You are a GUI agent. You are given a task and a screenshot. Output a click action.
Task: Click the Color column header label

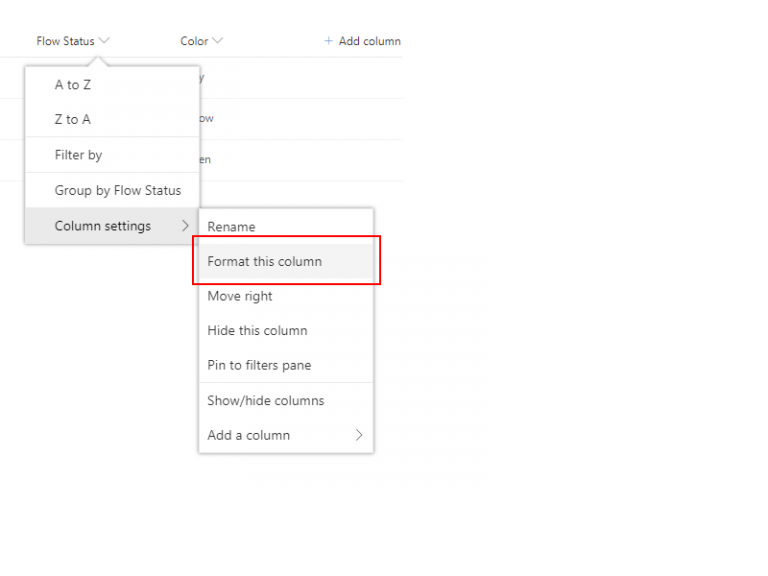point(194,41)
